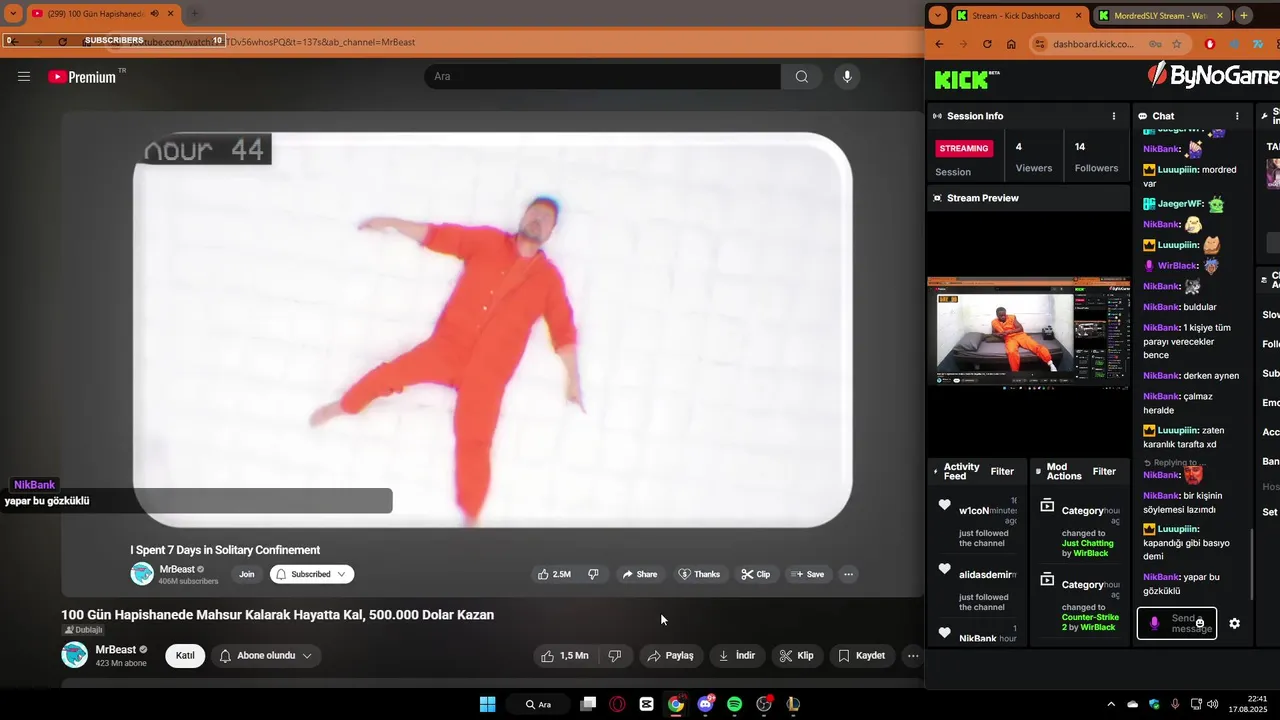Click w1coN in the Activity Feed
This screenshot has height=720, width=1280.
click(973, 510)
